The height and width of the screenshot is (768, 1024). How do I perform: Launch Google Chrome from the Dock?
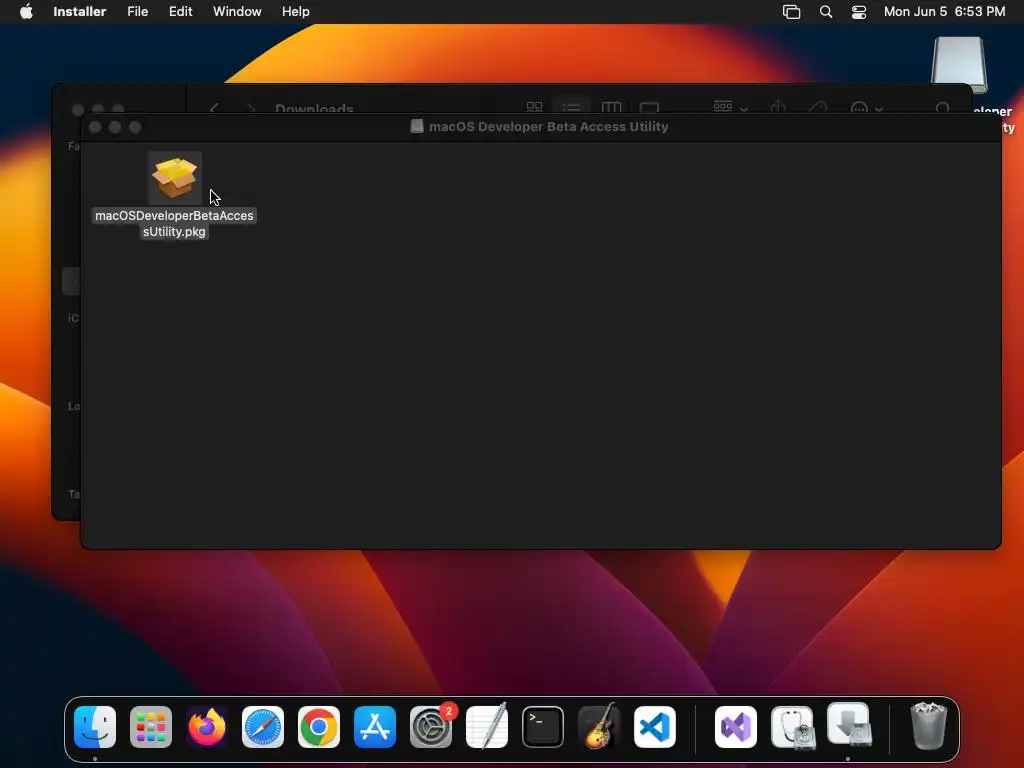pyautogui.click(x=319, y=727)
